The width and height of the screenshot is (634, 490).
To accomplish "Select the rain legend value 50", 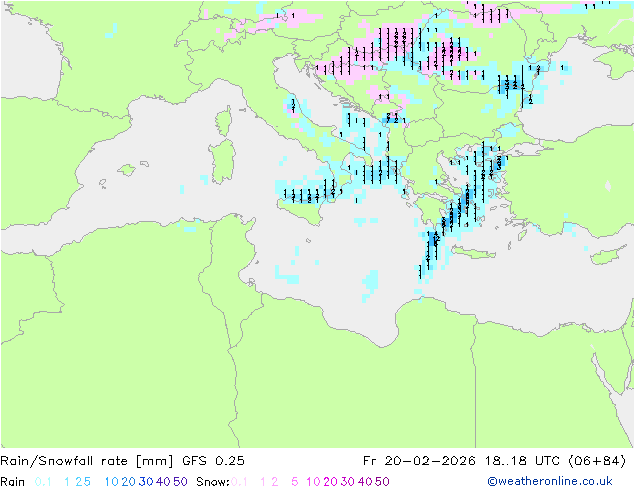I will (180, 482).
